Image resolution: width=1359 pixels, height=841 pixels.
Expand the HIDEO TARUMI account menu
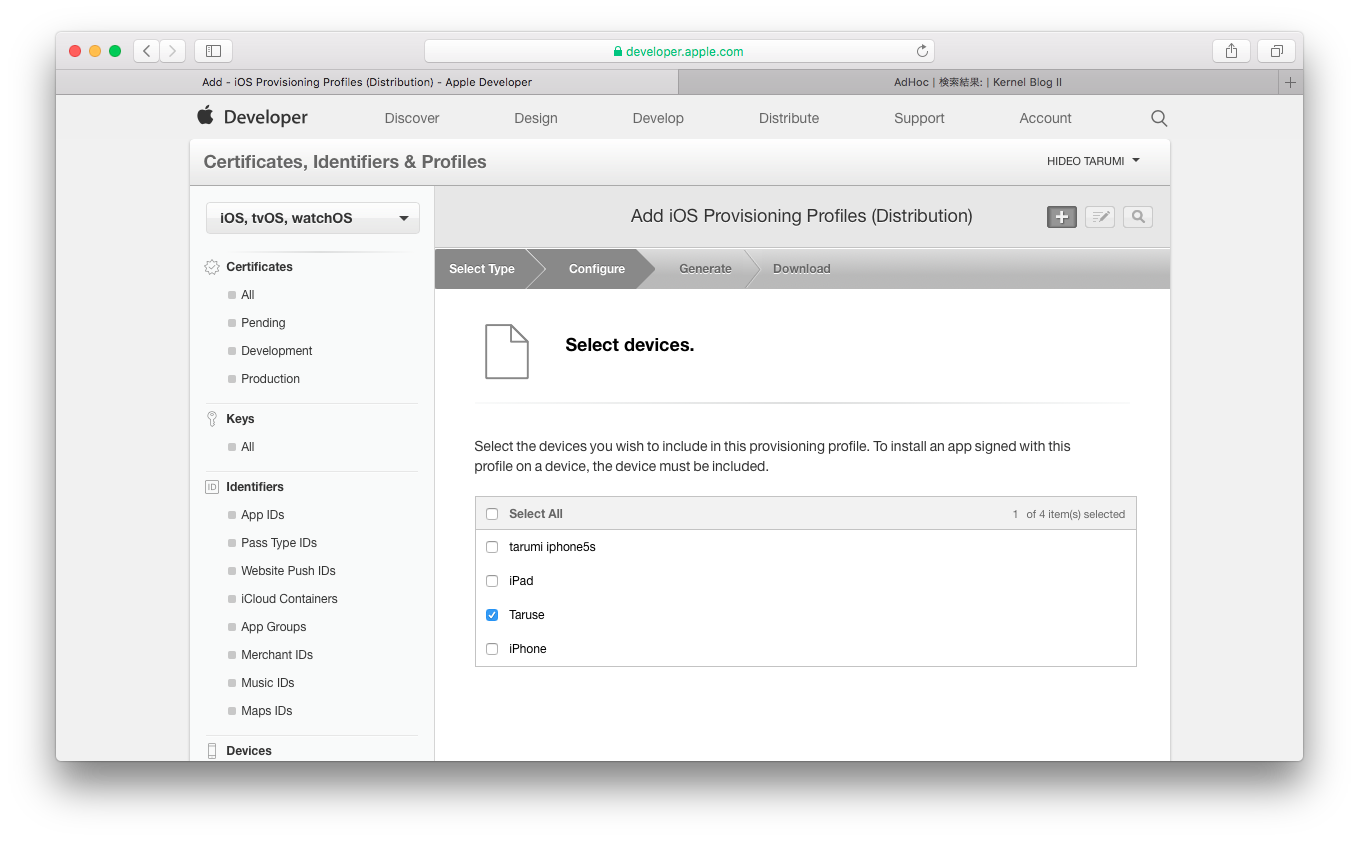(x=1093, y=161)
